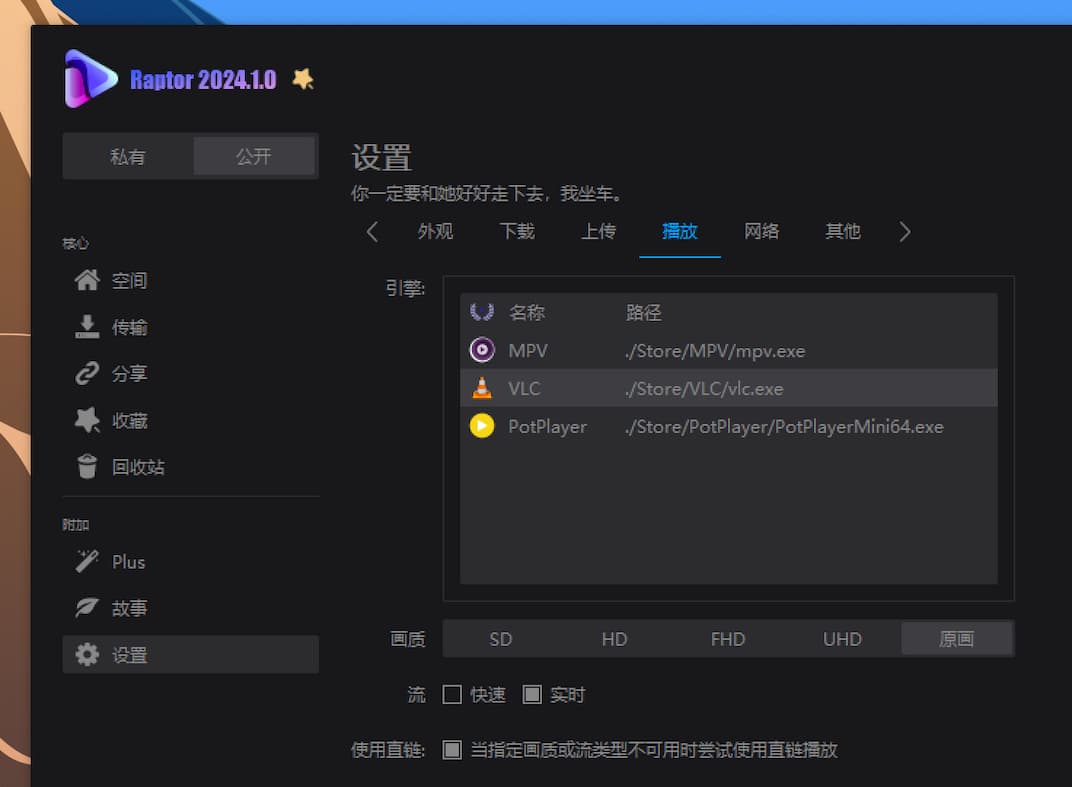1072x787 pixels.
Task: Switch to the 私有 mode
Action: [x=128, y=157]
